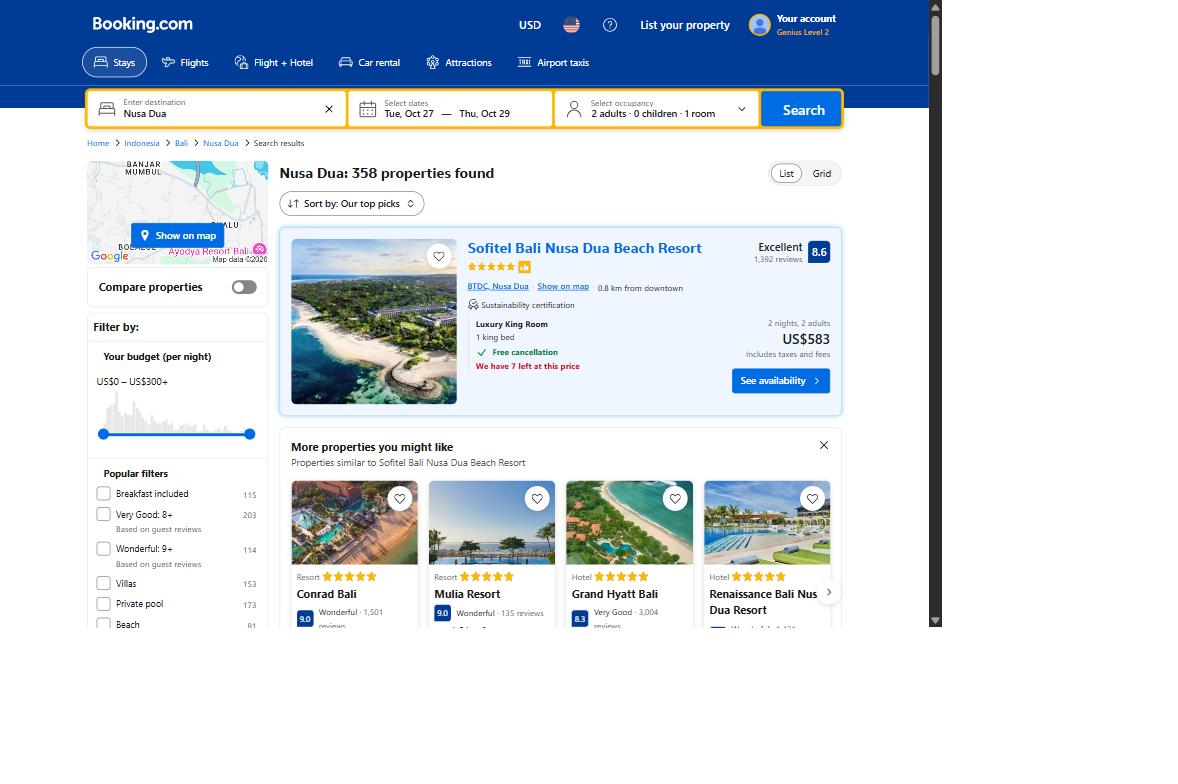This screenshot has width=1178, height=784.
Task: Click budget slider maximum handle
Action: [249, 434]
